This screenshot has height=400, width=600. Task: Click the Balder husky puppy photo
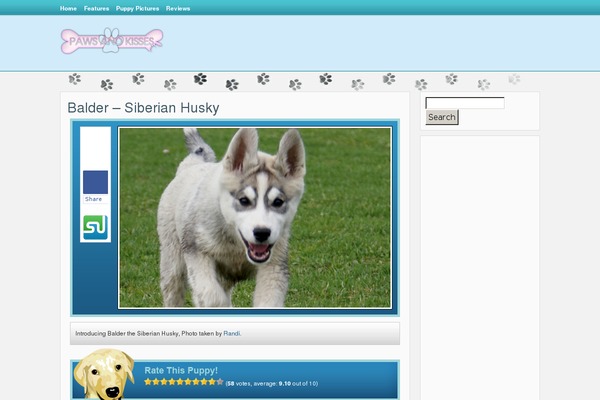[x=255, y=217]
